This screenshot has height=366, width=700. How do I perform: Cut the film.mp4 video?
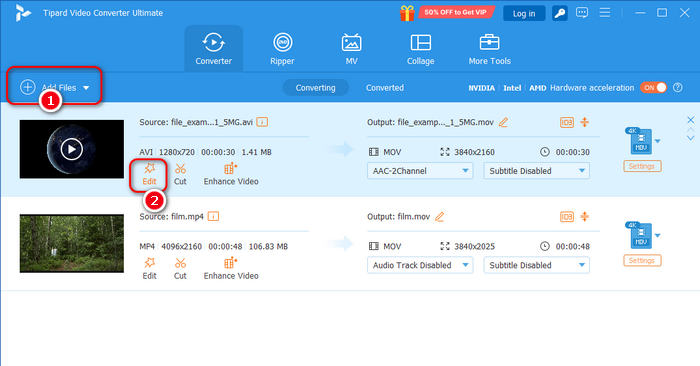click(180, 269)
